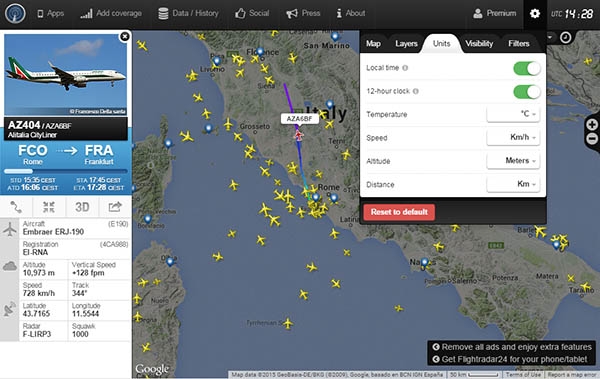Click the airport pin at Florence
The width and height of the screenshot is (600, 379).
pyautogui.click(x=260, y=51)
